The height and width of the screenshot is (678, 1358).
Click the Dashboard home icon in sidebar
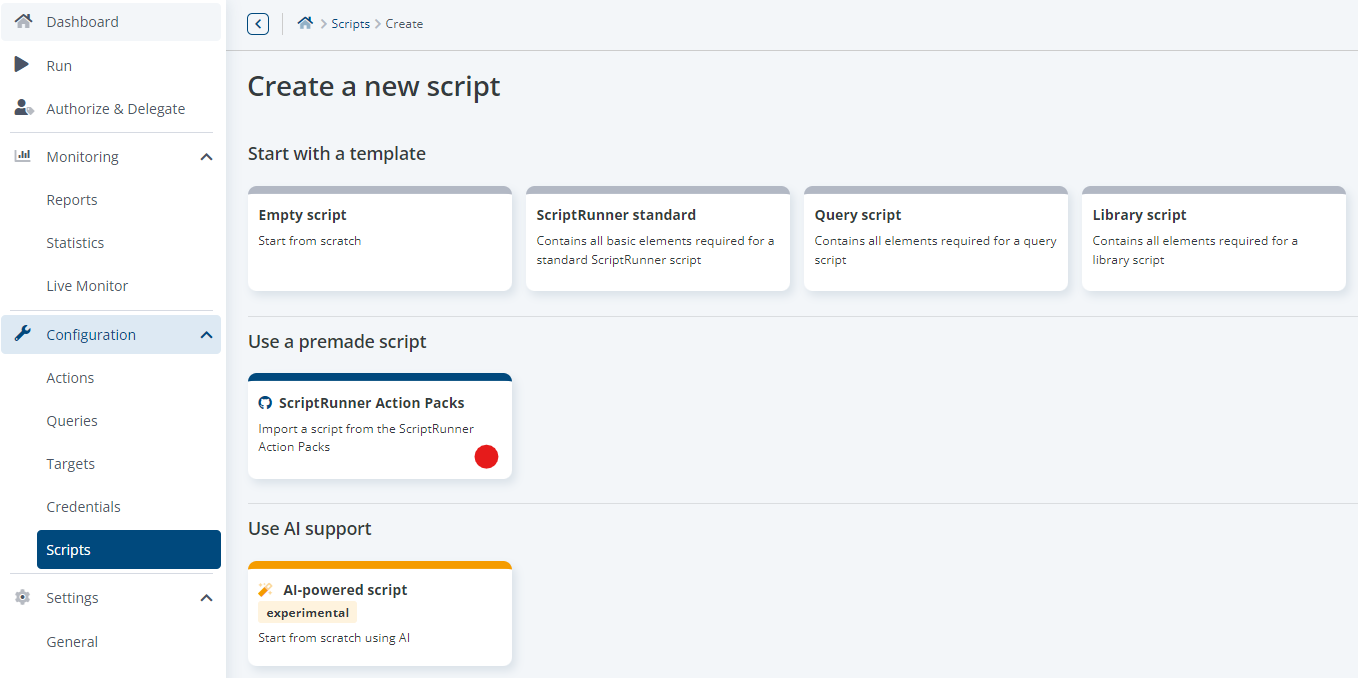23,21
